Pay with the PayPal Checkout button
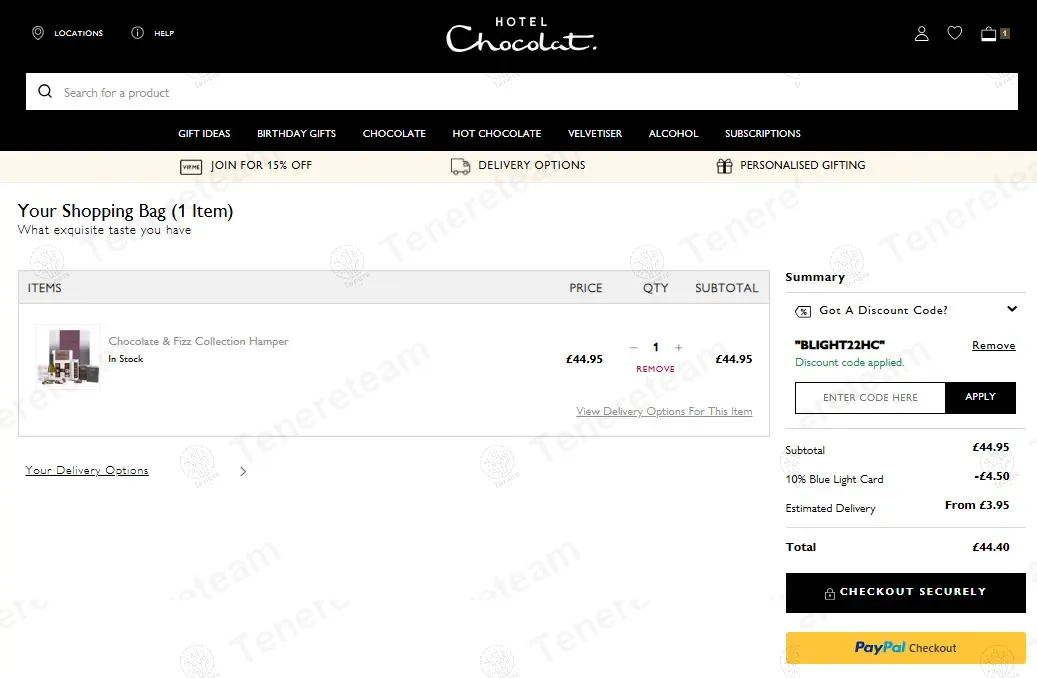The height and width of the screenshot is (678, 1037). coord(905,648)
